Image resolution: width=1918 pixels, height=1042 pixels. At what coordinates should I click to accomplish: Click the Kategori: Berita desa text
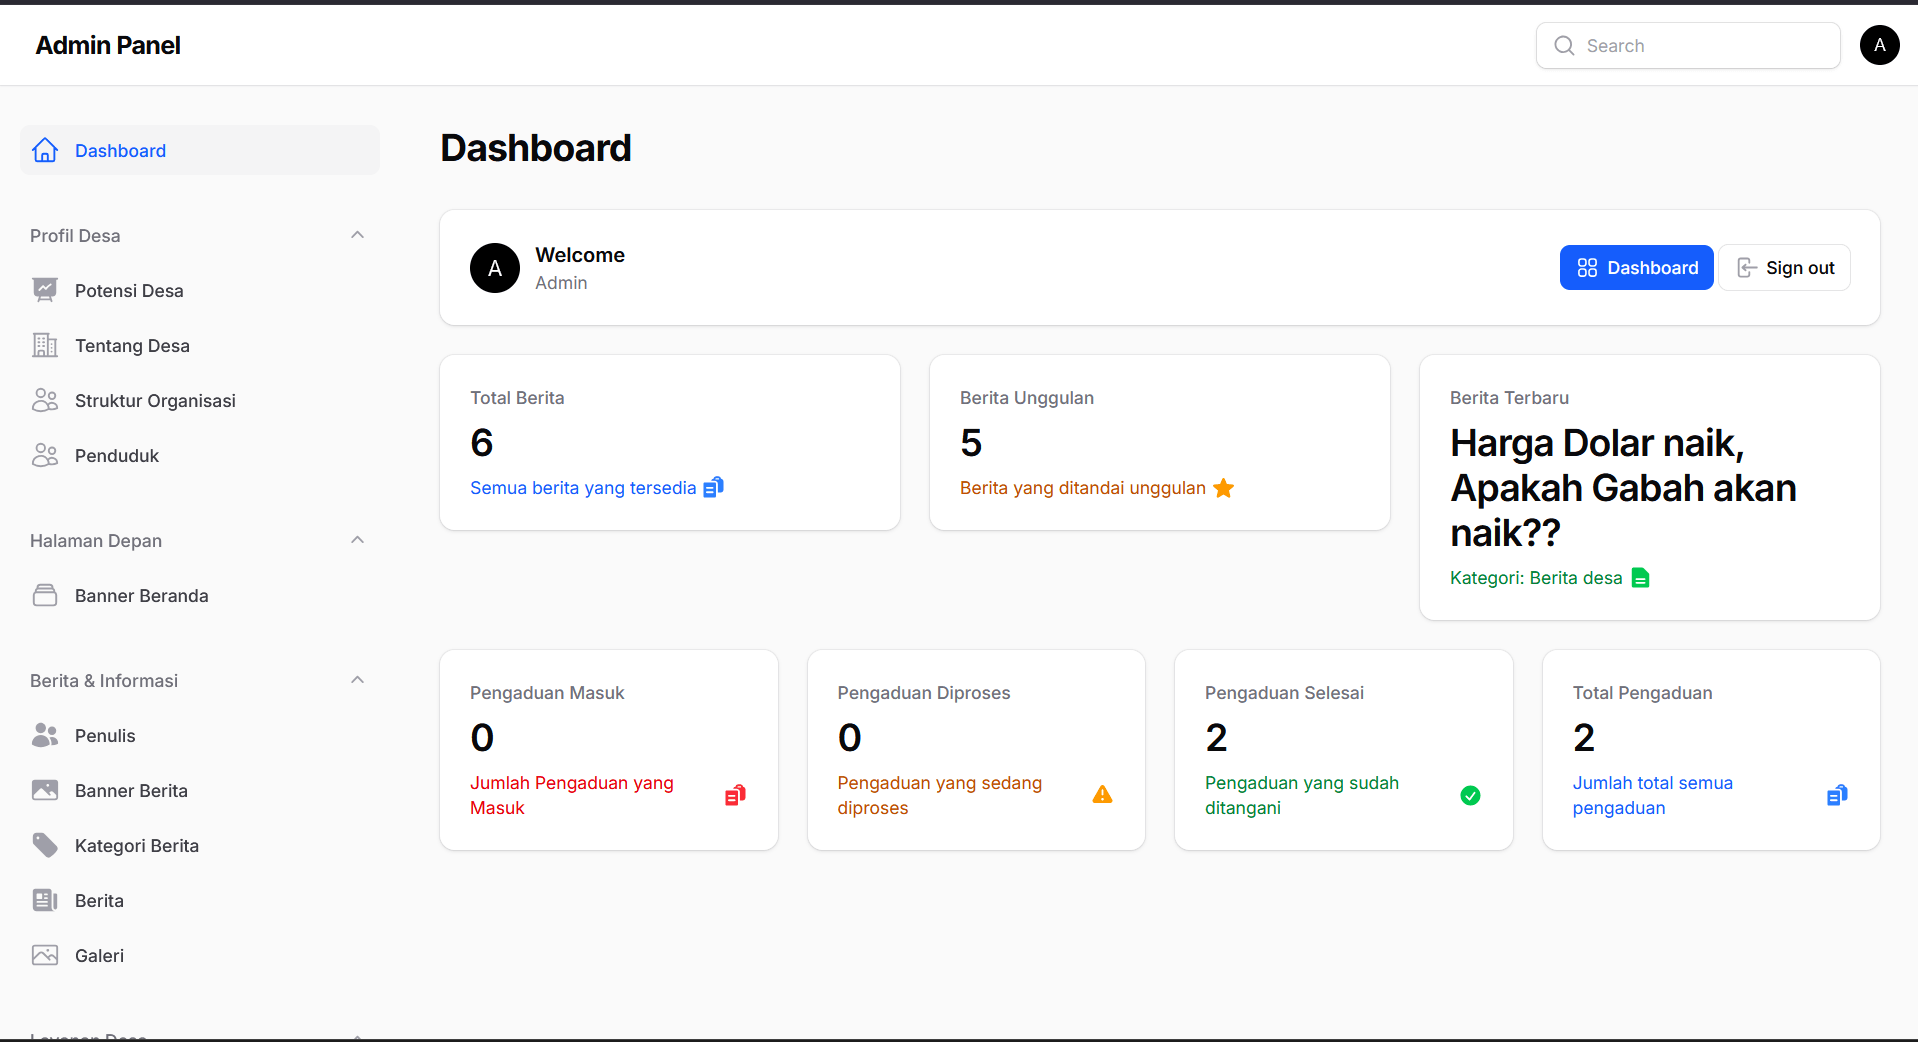click(1536, 578)
